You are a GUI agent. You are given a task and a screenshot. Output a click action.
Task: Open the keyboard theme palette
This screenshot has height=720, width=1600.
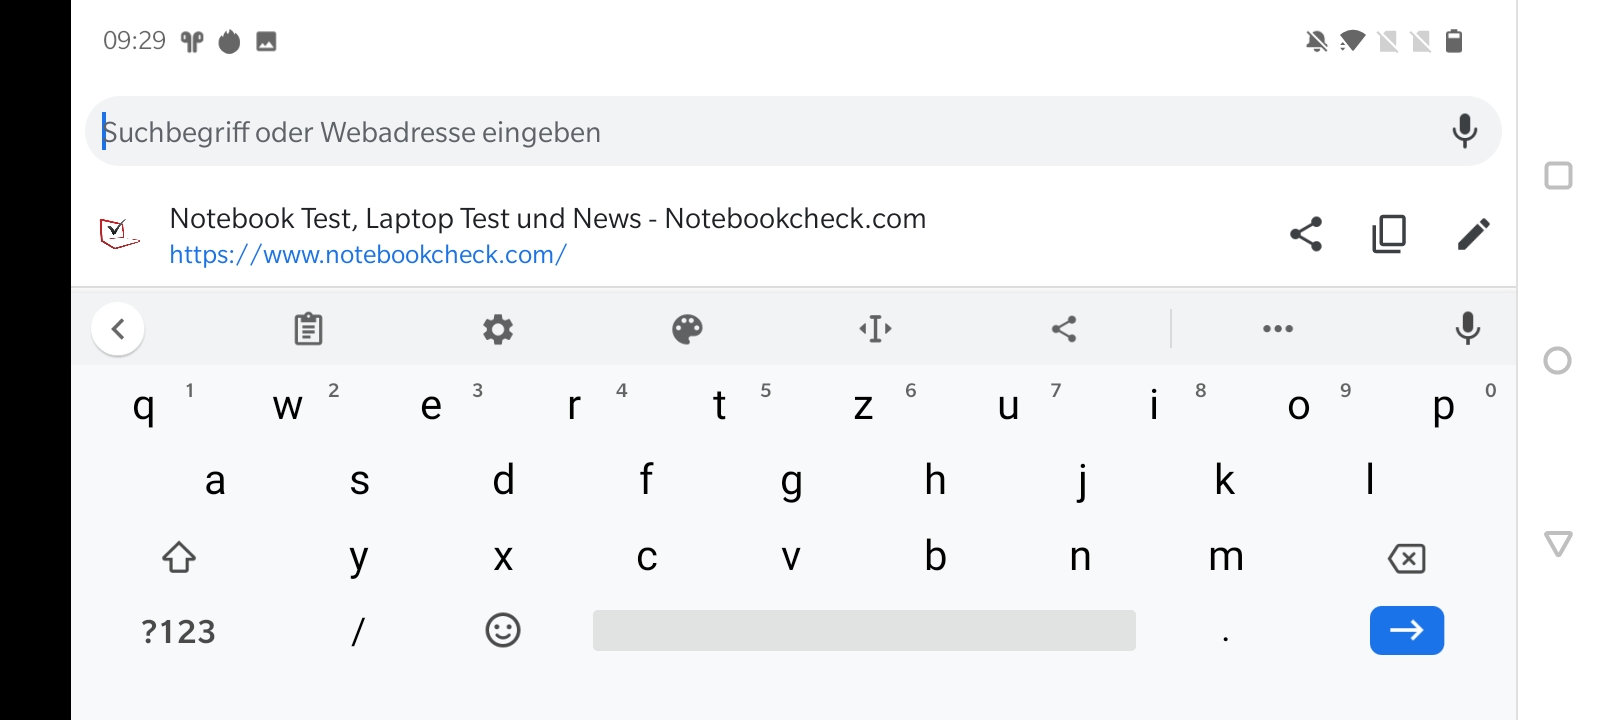pos(687,329)
